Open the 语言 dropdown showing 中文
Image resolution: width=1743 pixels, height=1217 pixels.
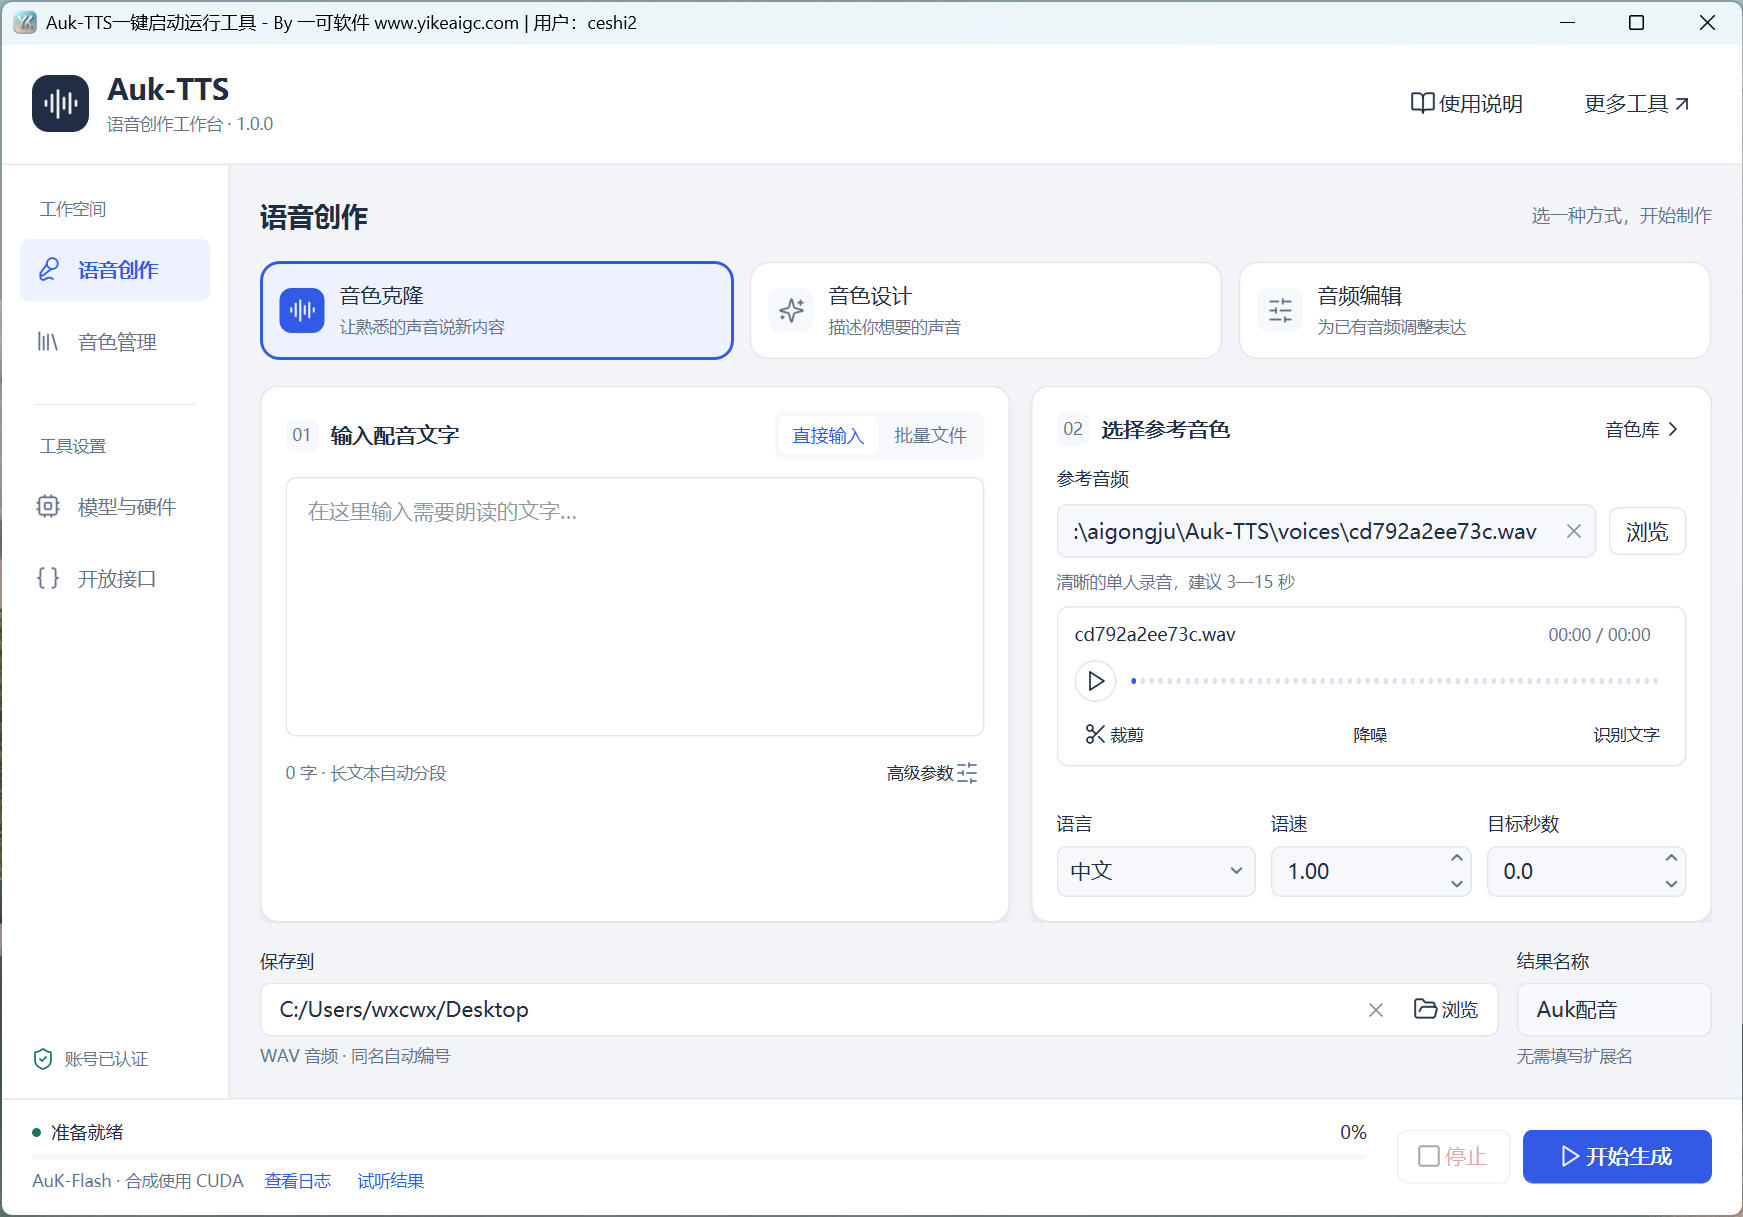1156,871
